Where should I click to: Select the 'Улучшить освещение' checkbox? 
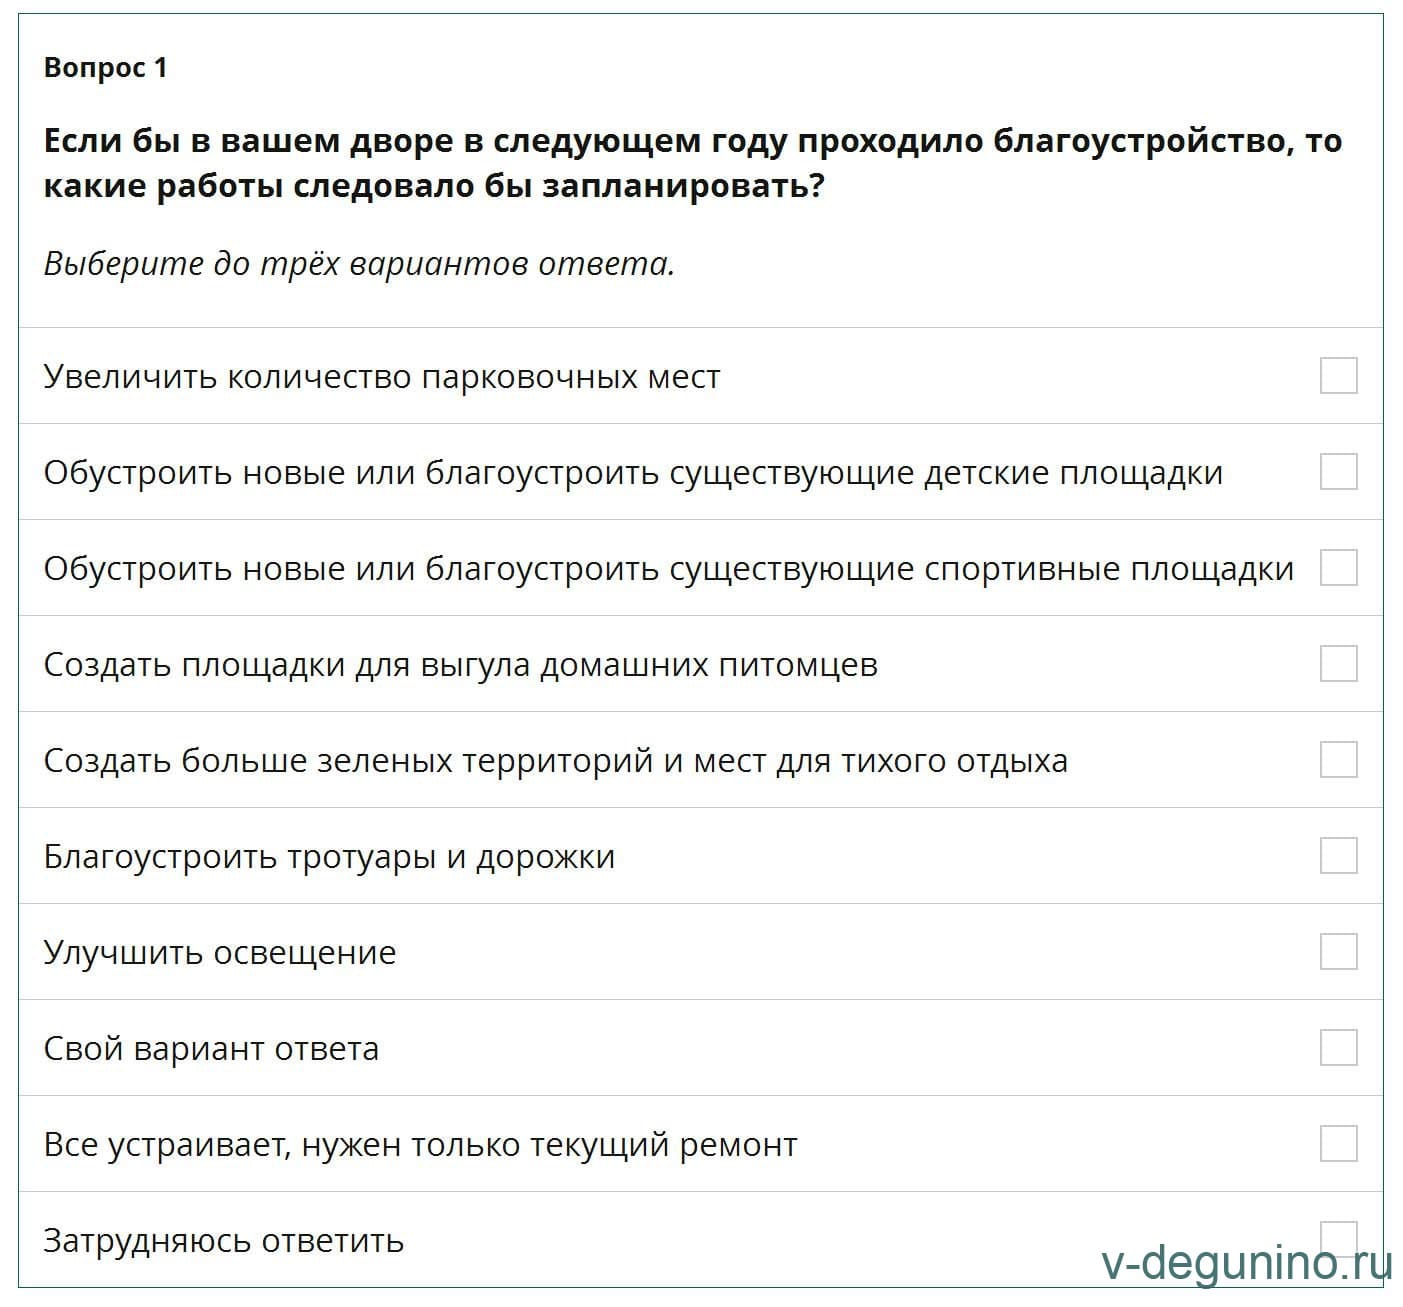tap(1338, 952)
